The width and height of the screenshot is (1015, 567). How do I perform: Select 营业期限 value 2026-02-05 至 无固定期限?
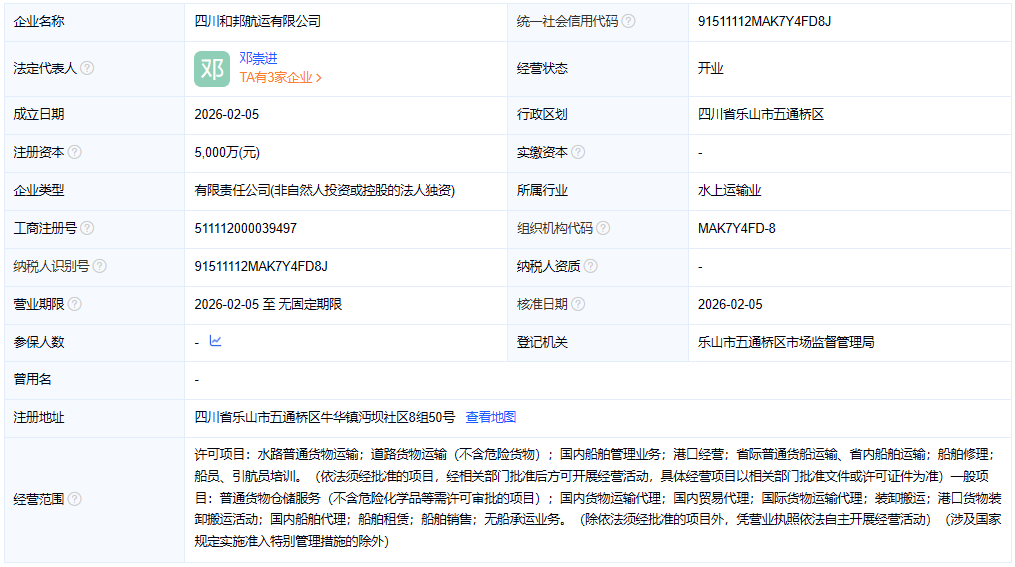pos(268,304)
